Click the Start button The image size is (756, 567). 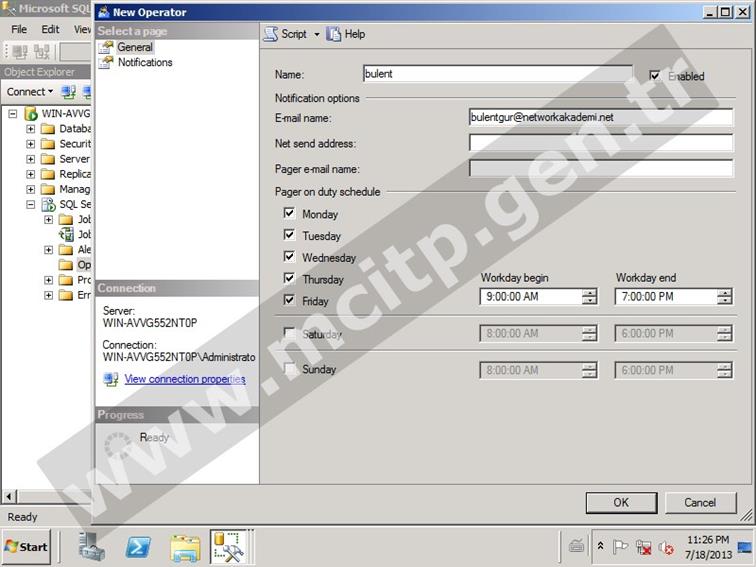click(x=26, y=547)
